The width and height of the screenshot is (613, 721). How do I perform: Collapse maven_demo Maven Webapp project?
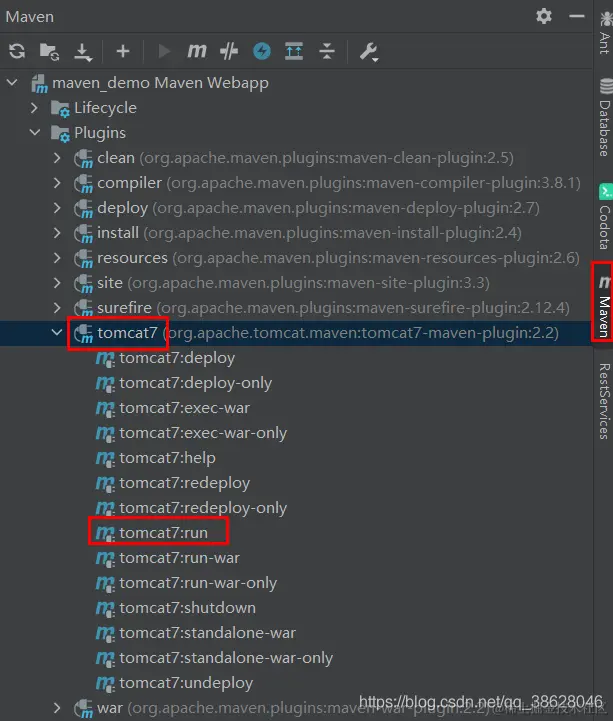12,83
